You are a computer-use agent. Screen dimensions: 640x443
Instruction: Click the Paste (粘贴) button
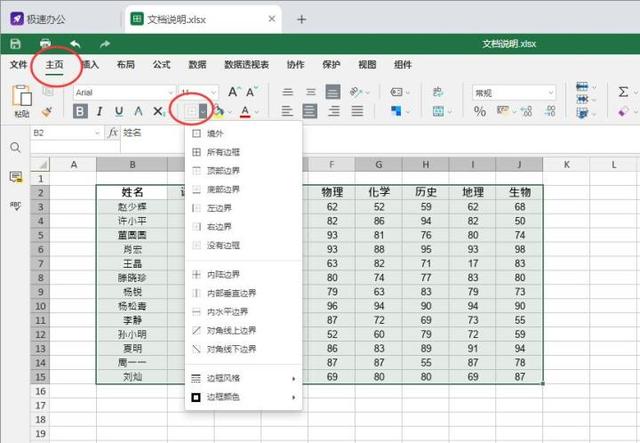22,101
